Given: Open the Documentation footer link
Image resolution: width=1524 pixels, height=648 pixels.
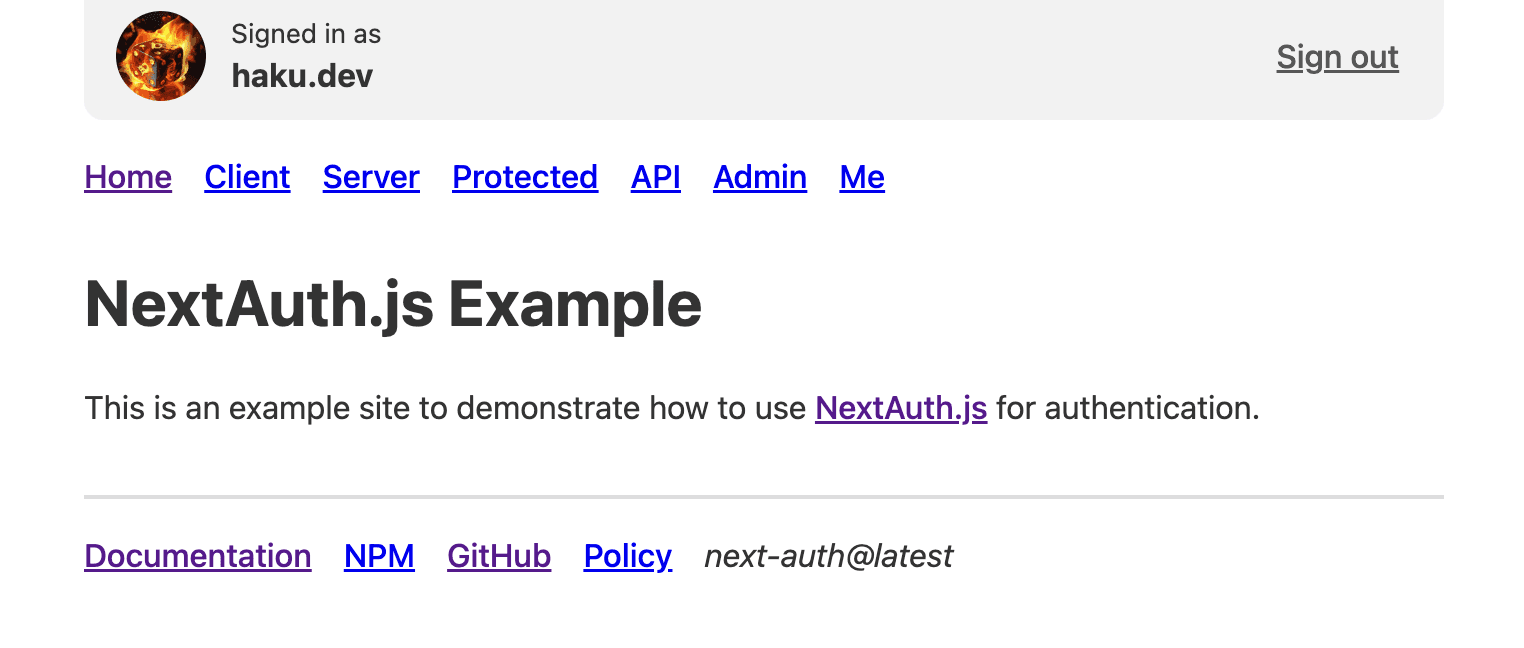Looking at the screenshot, I should coord(198,556).
